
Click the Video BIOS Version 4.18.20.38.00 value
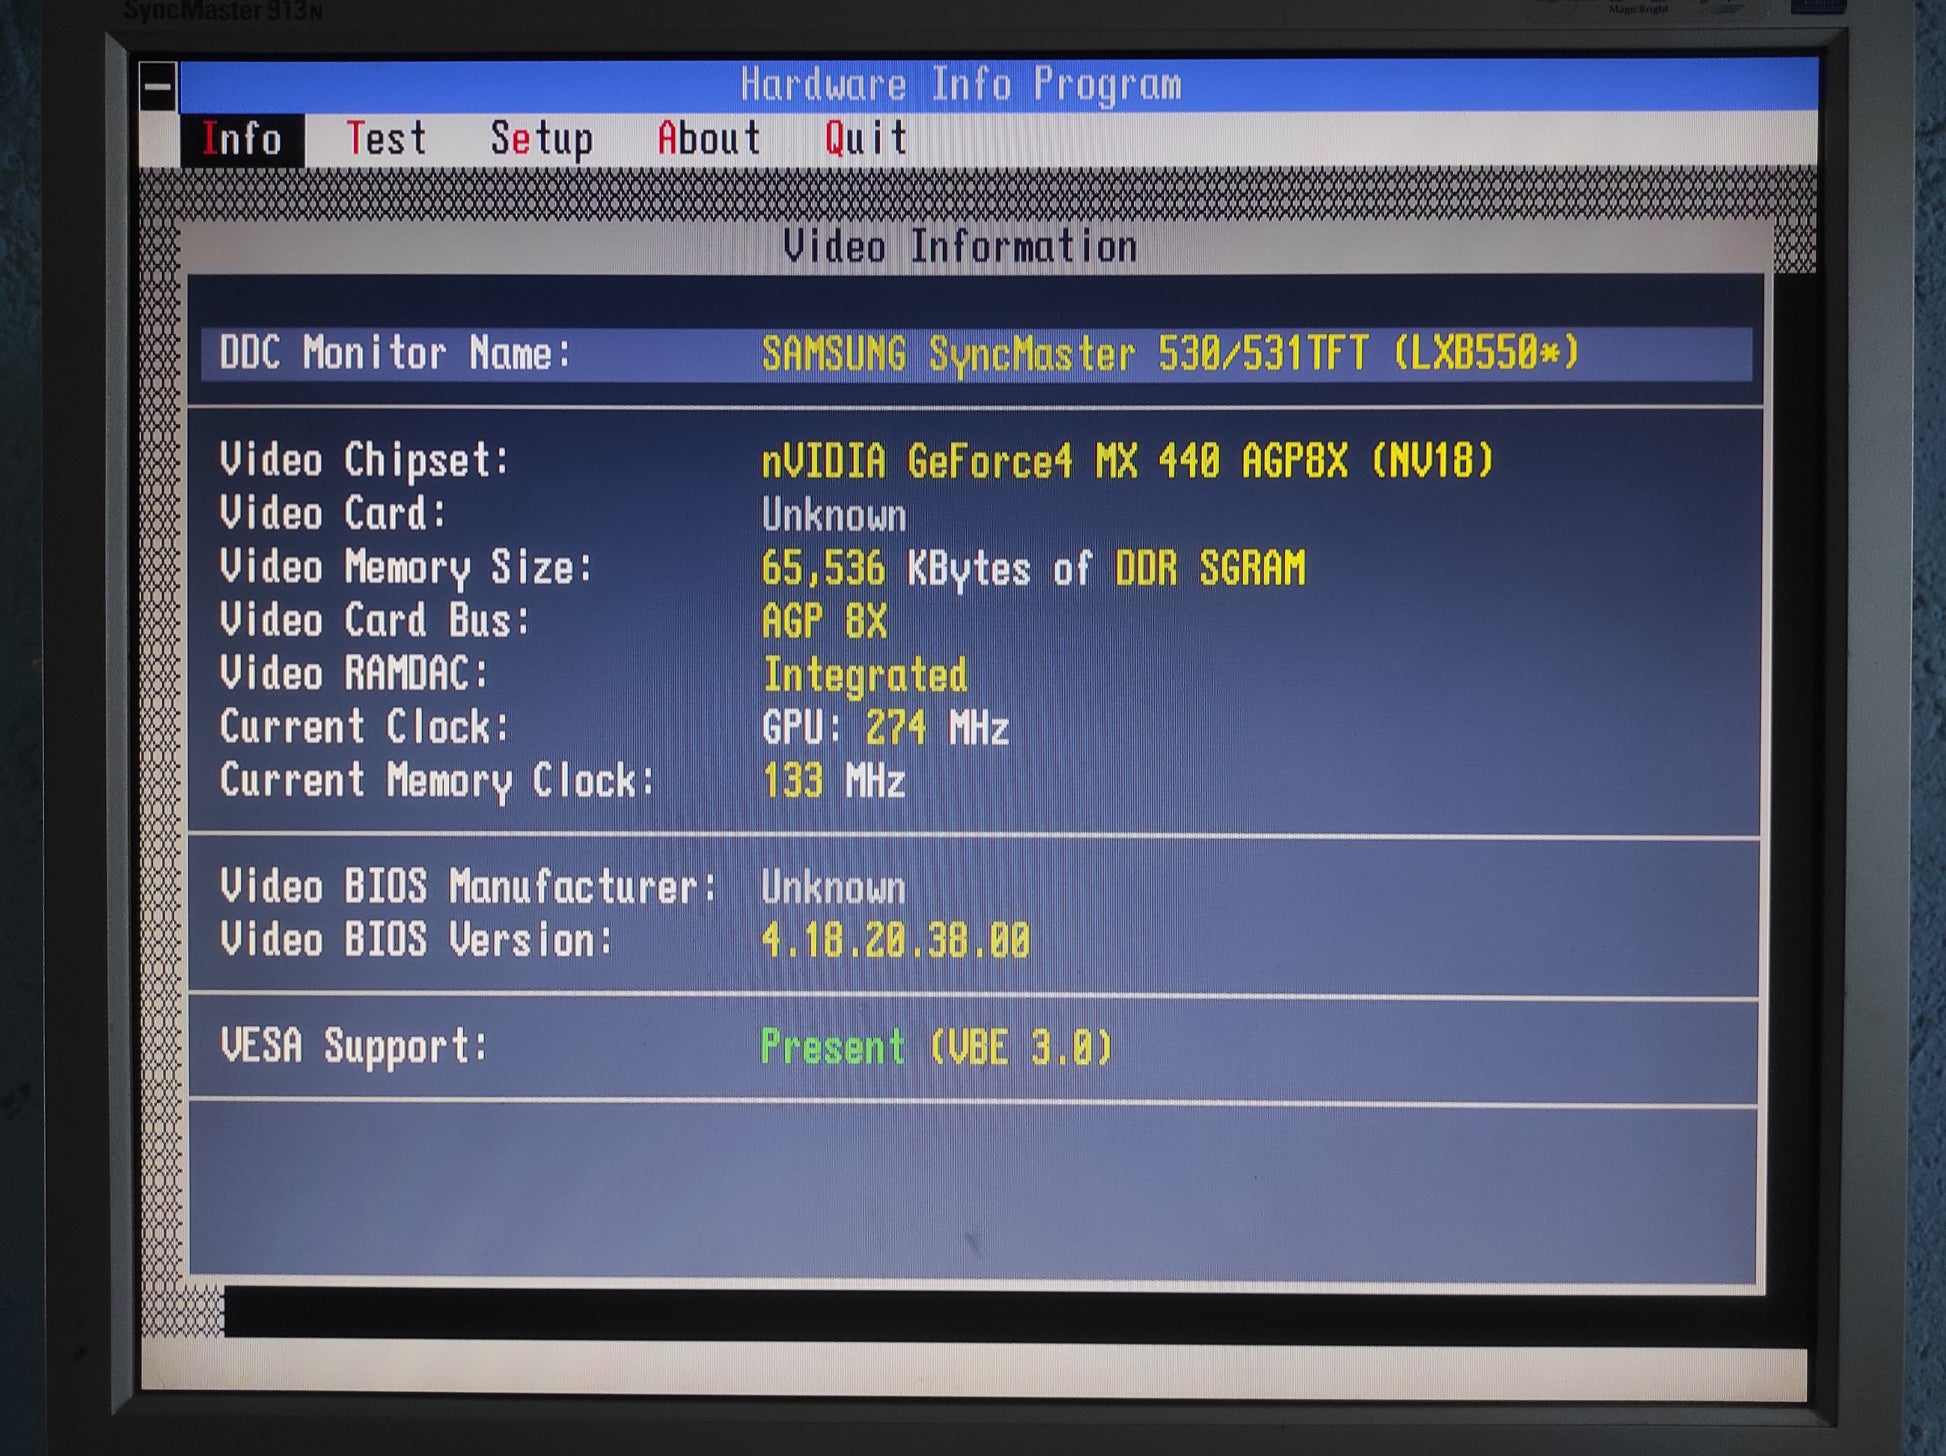[895, 941]
